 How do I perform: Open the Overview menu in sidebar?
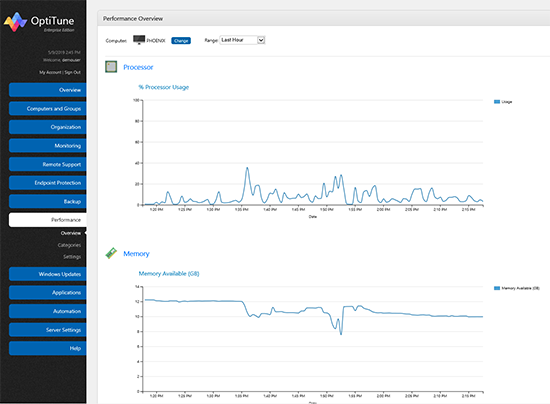tap(48, 90)
